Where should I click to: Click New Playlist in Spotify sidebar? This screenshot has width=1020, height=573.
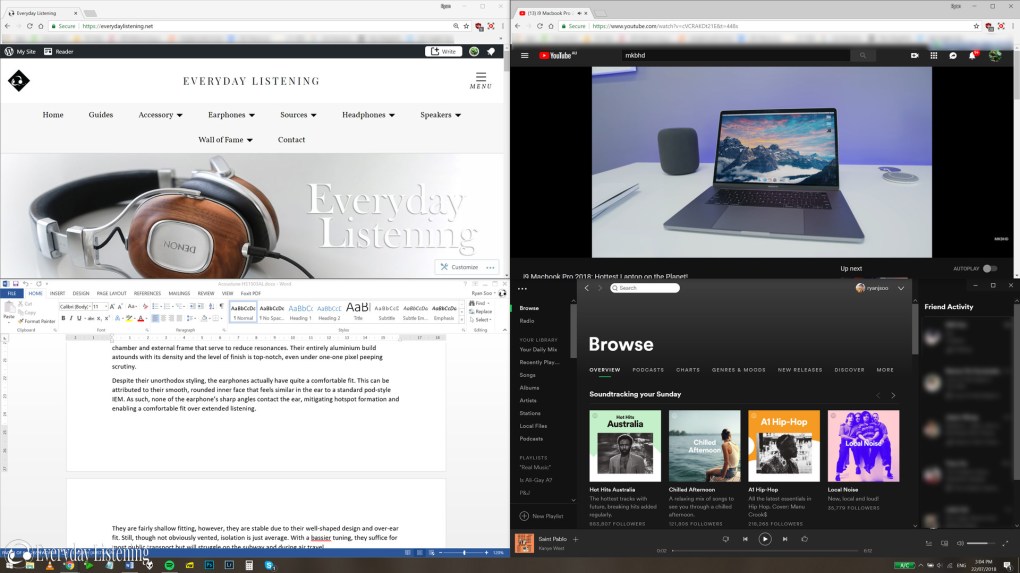point(542,516)
